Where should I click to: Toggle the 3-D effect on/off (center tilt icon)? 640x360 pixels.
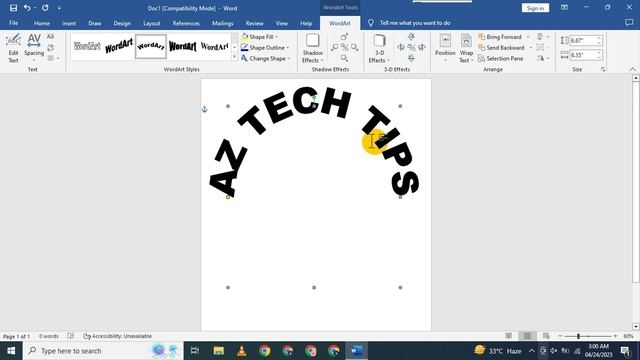pos(411,48)
